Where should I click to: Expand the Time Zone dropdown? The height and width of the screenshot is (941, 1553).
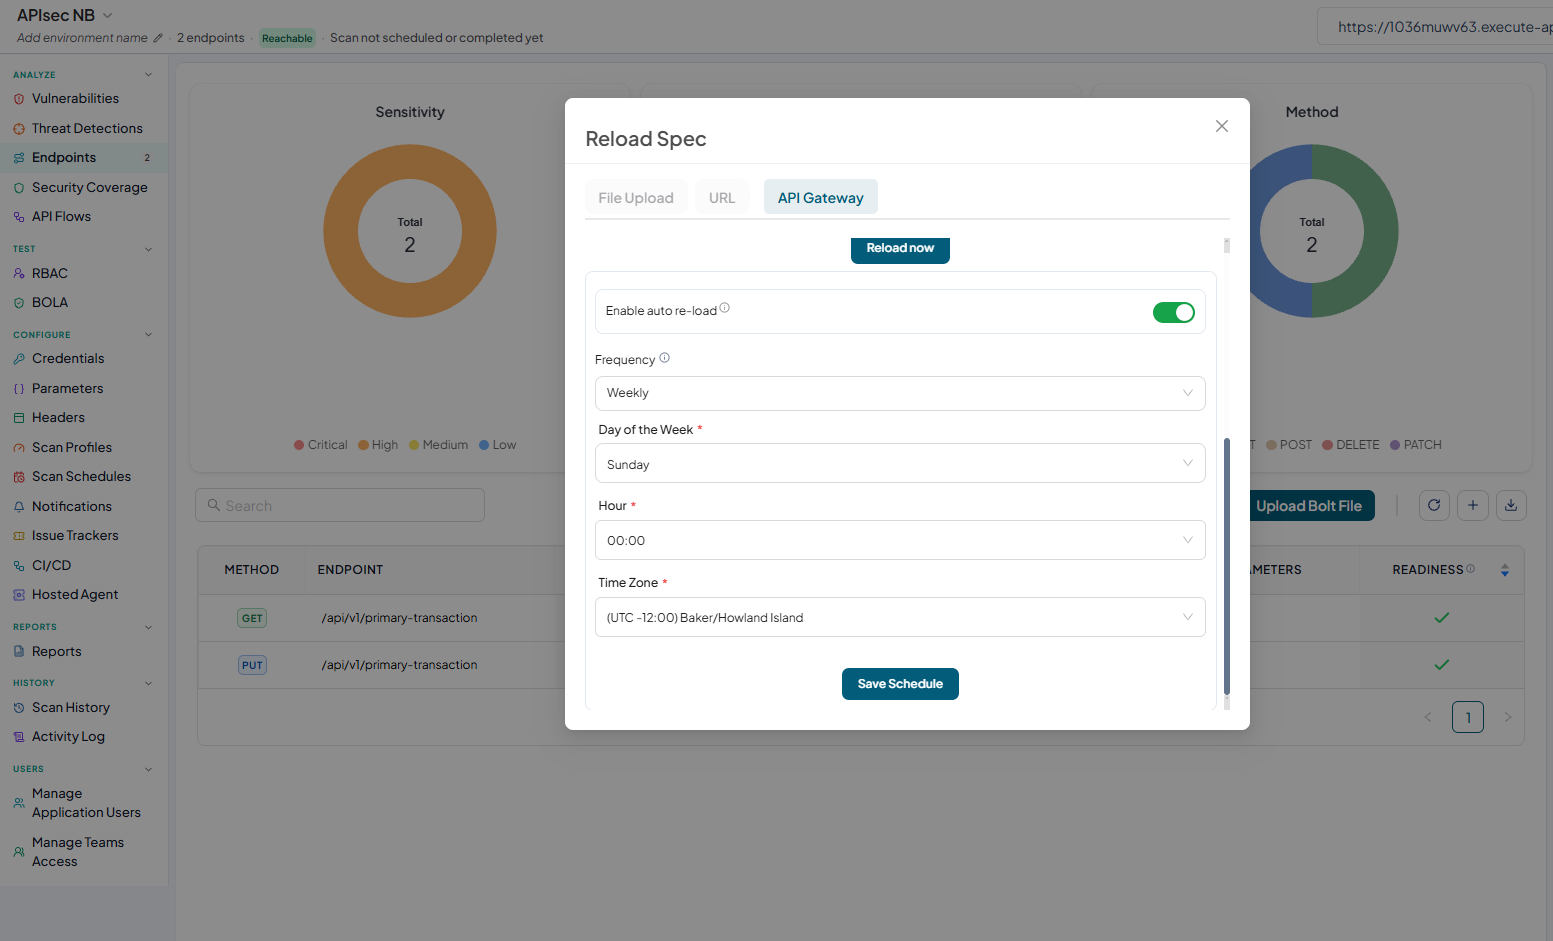click(900, 617)
